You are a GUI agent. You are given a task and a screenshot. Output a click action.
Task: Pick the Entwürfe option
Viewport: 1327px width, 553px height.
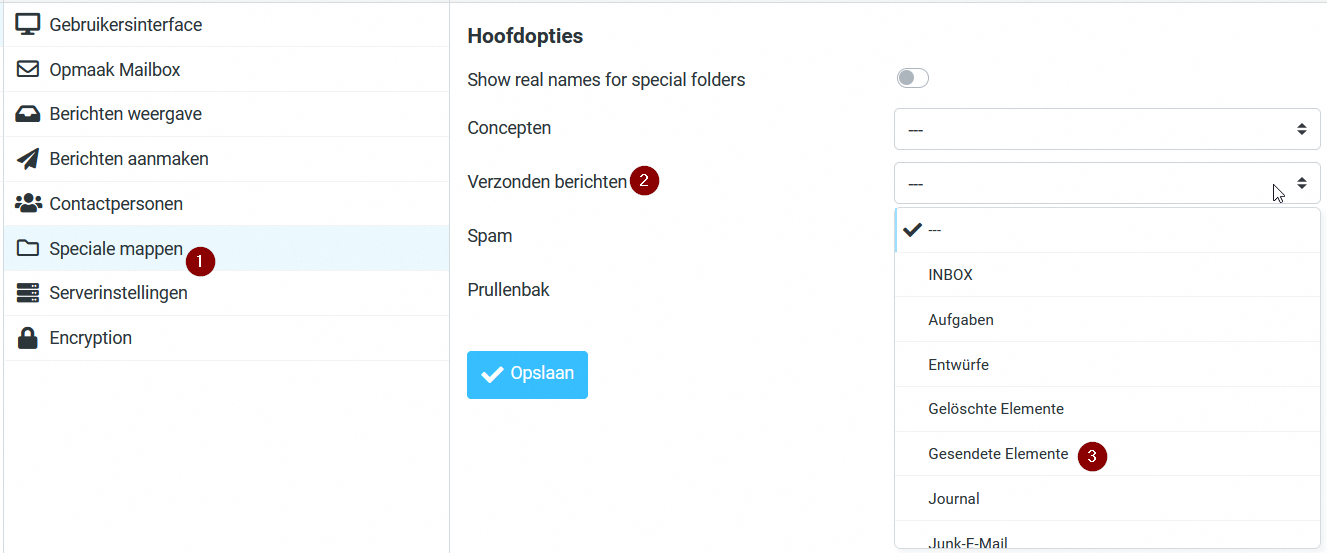click(958, 365)
